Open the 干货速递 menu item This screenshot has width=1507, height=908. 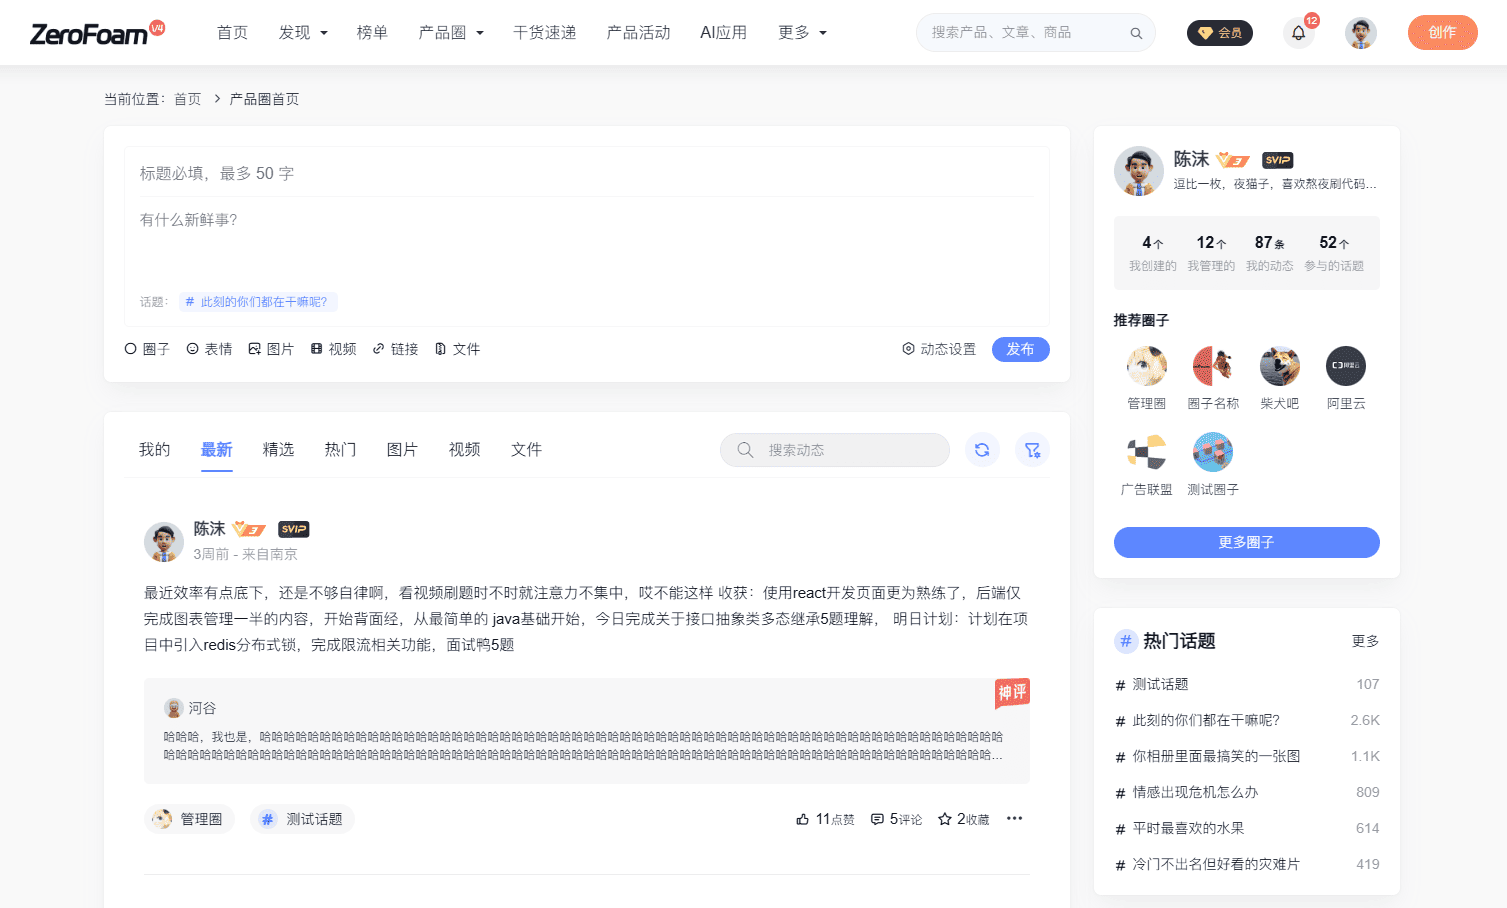(x=544, y=32)
